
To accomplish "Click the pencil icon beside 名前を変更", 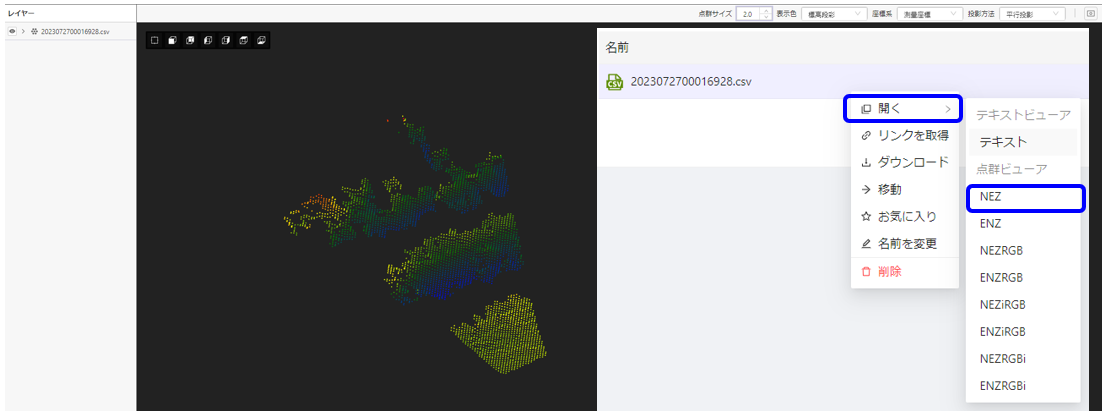I will (x=866, y=243).
